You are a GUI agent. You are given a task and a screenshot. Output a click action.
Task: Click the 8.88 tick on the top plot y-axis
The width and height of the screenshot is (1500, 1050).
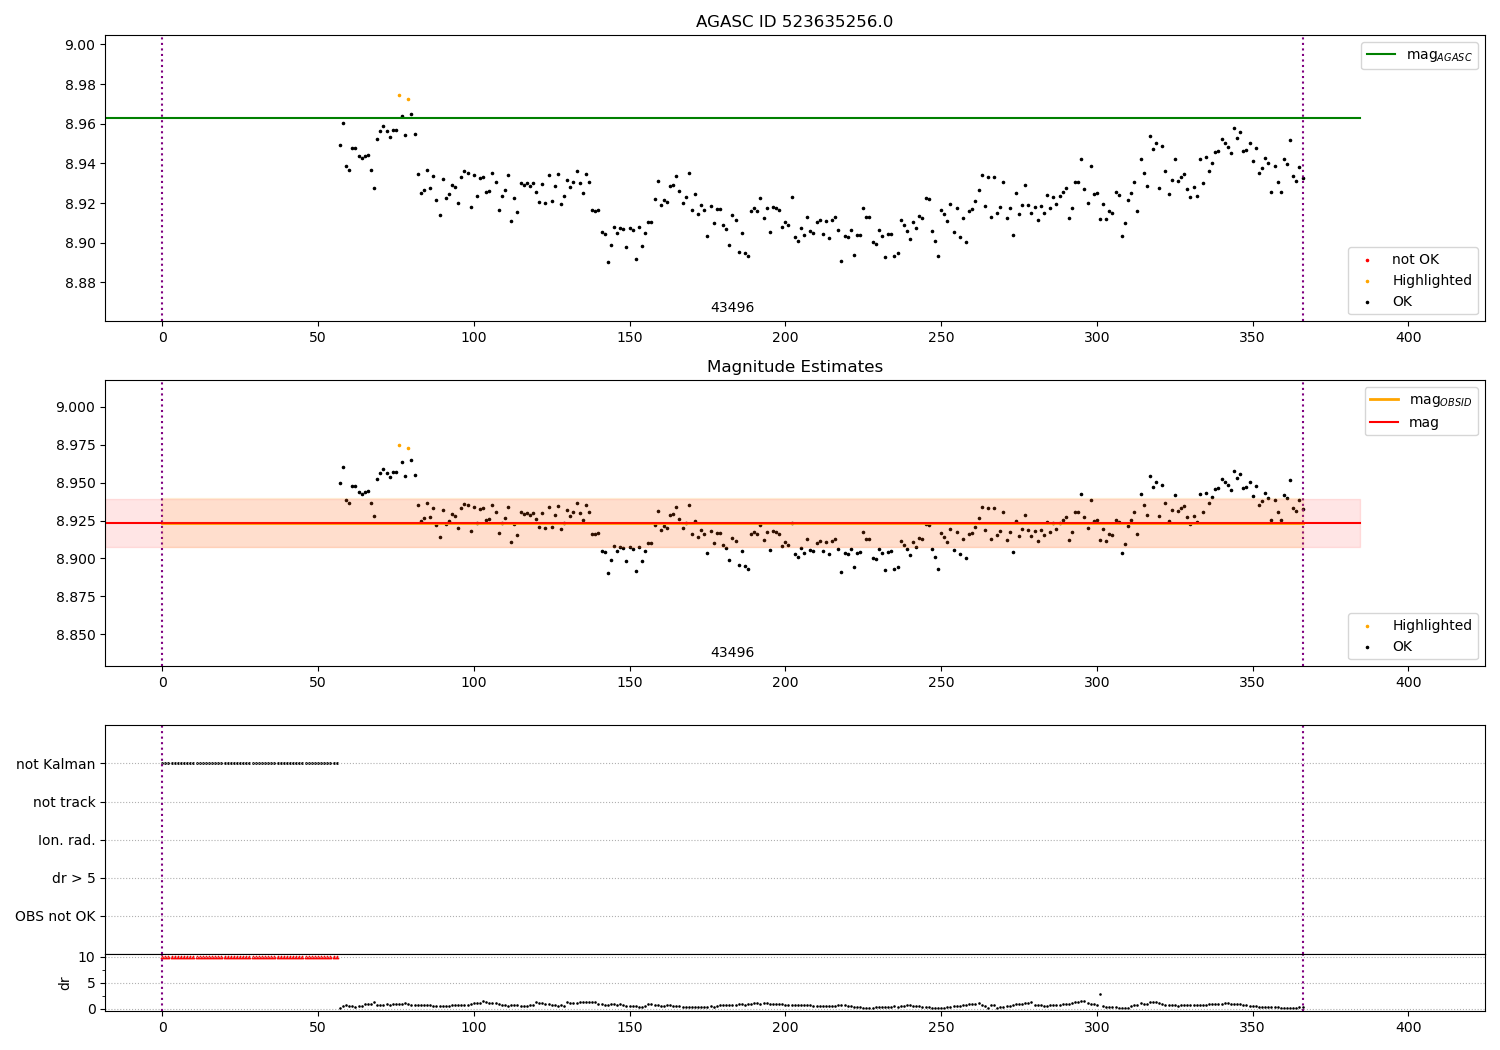(x=79, y=283)
